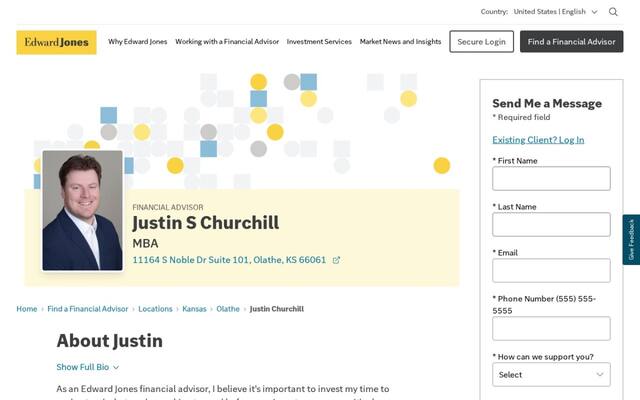Focus the First Name input field

[x=551, y=178]
